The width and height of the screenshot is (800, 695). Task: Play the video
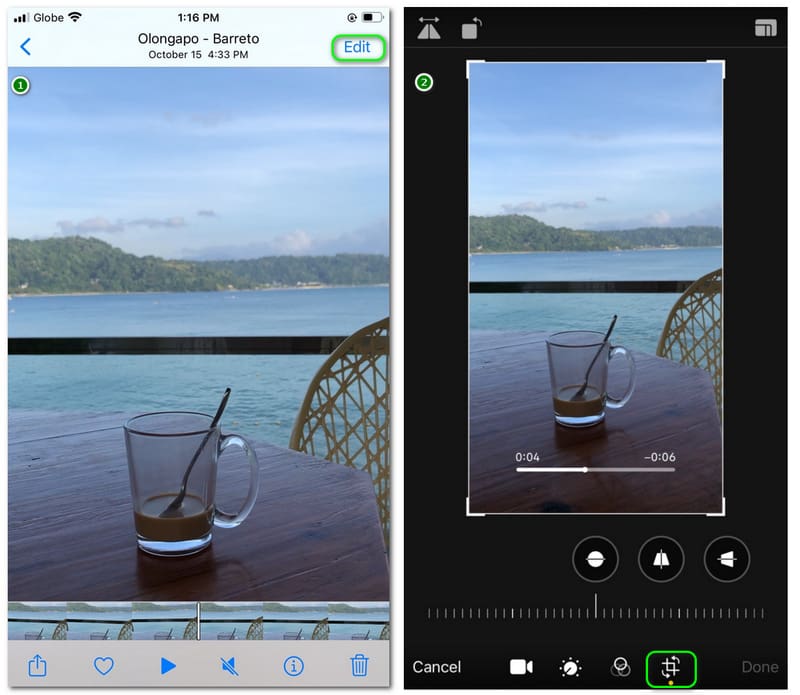(167, 666)
